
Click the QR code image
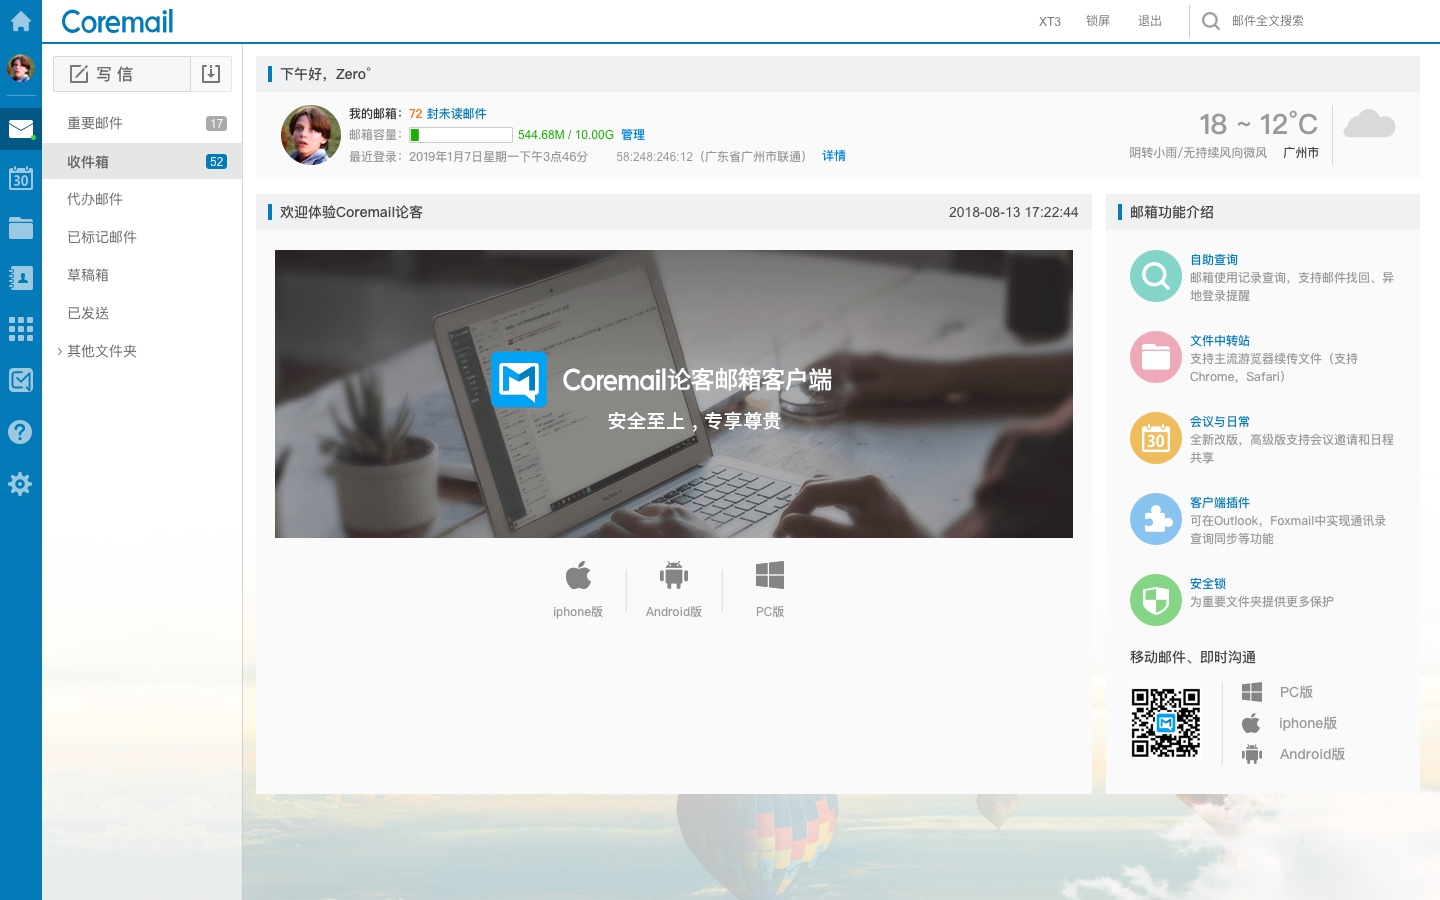click(x=1166, y=723)
